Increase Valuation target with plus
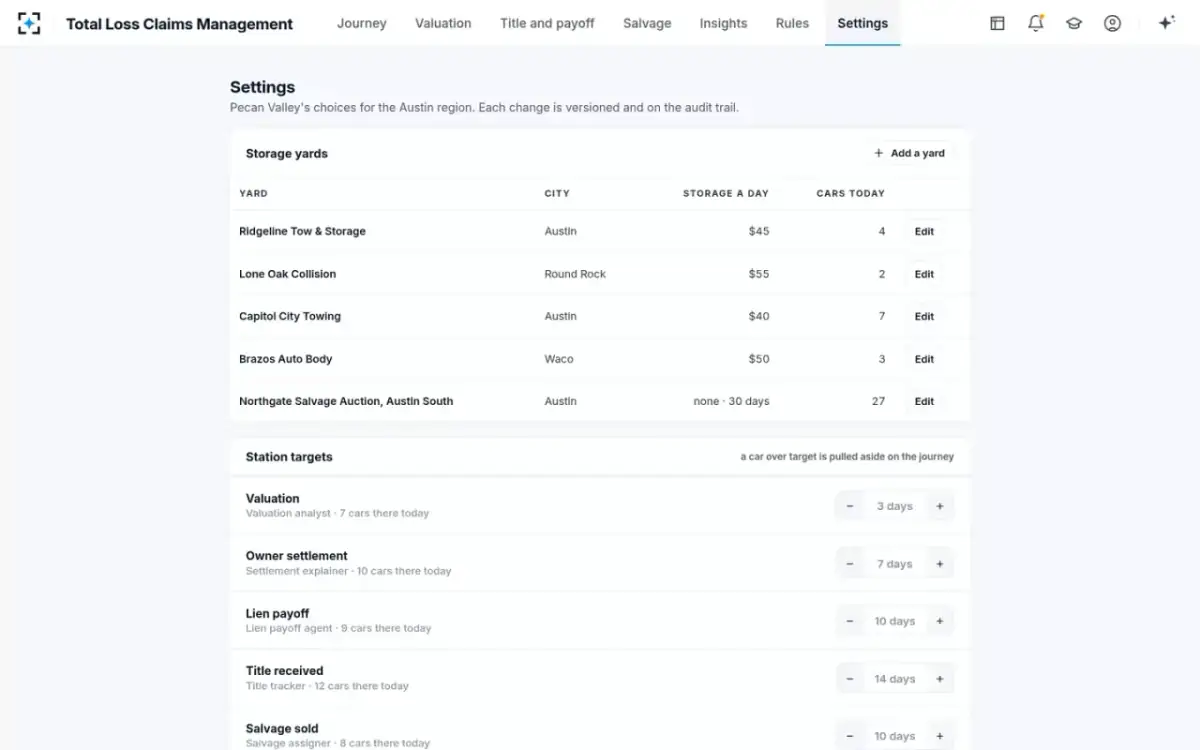 point(940,506)
